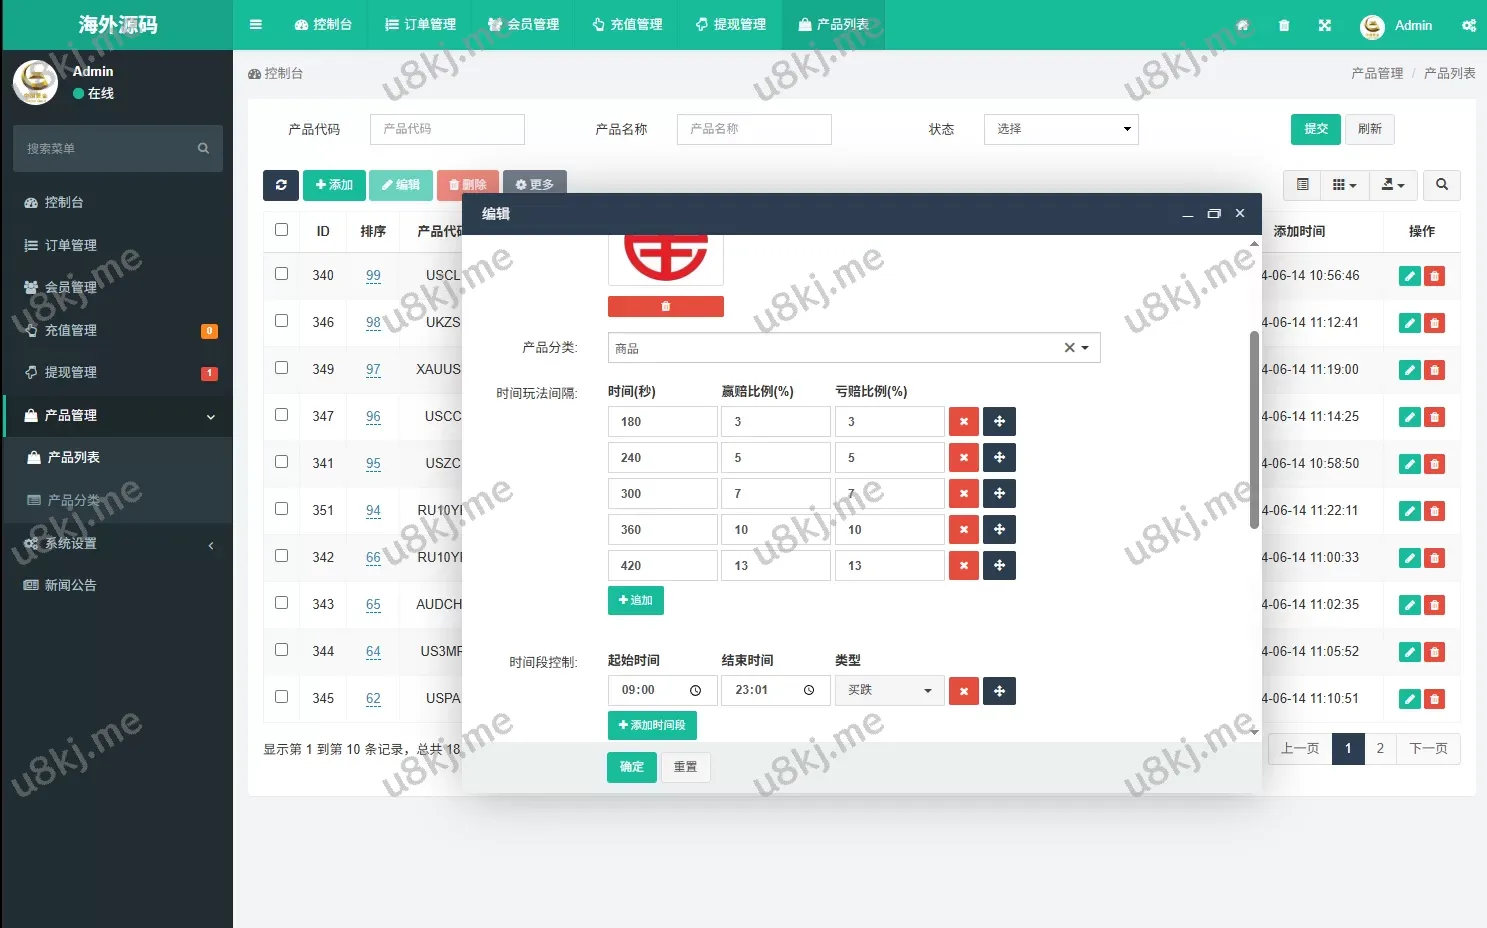Click the drag handle on 420 seconds row
The width and height of the screenshot is (1487, 928).
click(x=999, y=566)
